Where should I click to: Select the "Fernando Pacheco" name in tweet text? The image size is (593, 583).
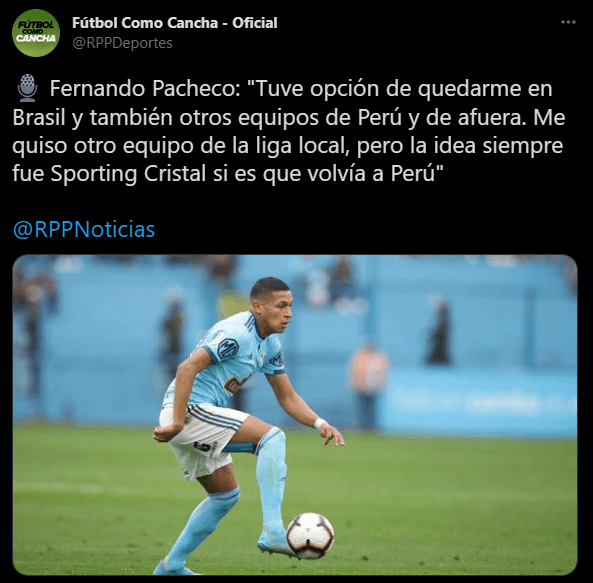tap(145, 88)
